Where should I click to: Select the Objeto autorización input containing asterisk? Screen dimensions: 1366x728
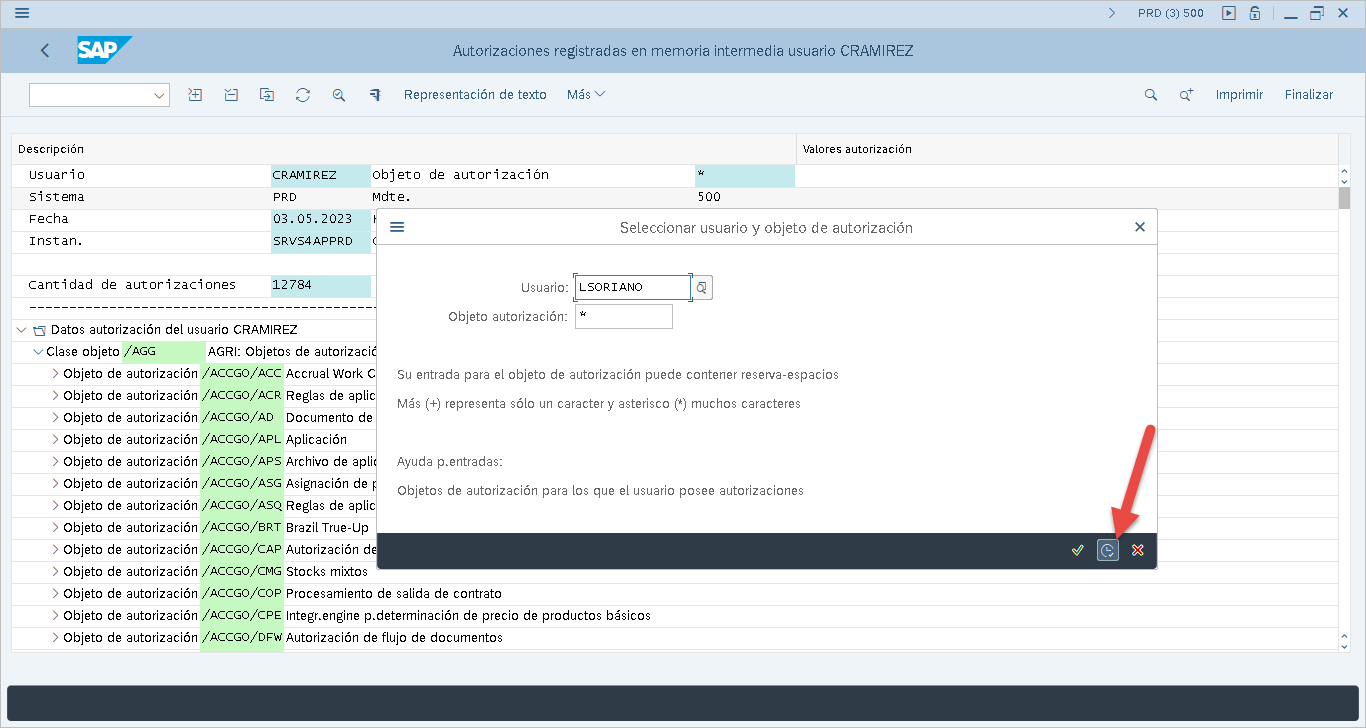coord(624,315)
